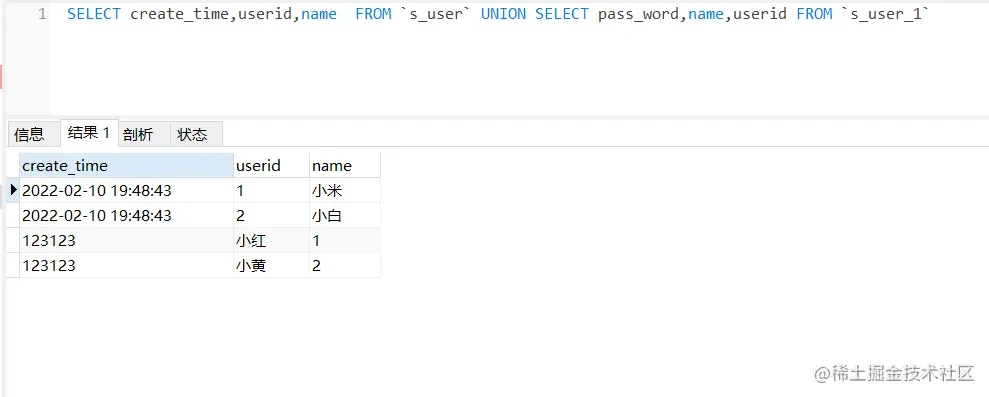Click pass_word in the SQL query

tap(638, 14)
